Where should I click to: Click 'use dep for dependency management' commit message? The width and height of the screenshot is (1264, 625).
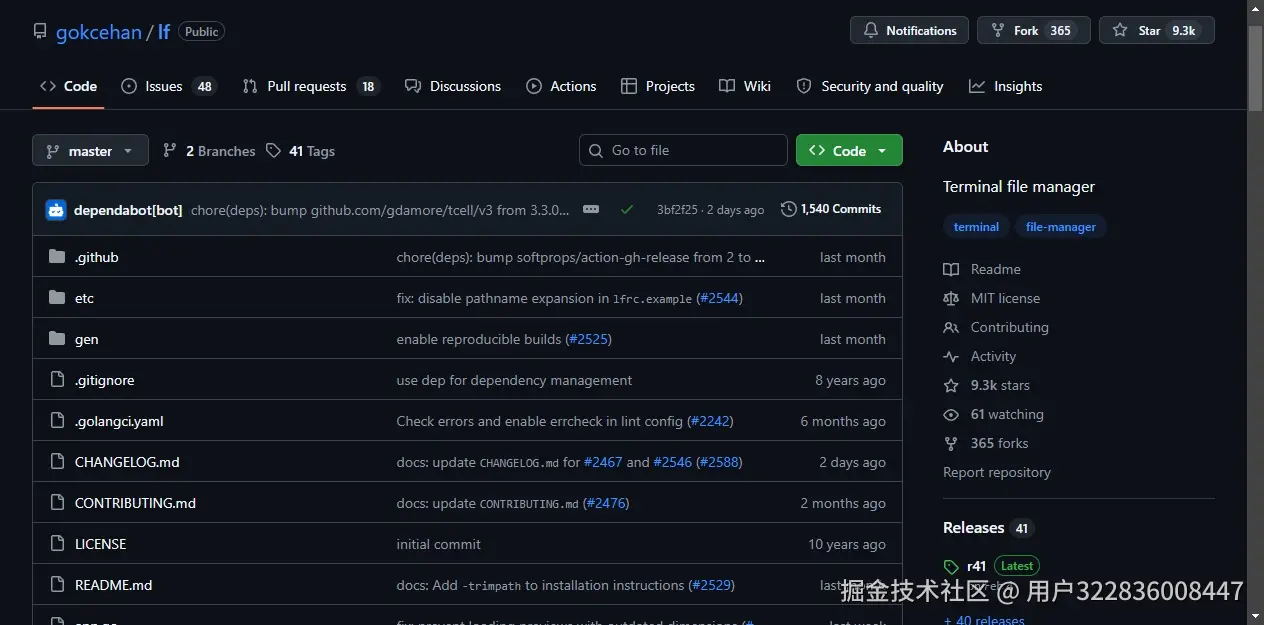[x=514, y=380]
